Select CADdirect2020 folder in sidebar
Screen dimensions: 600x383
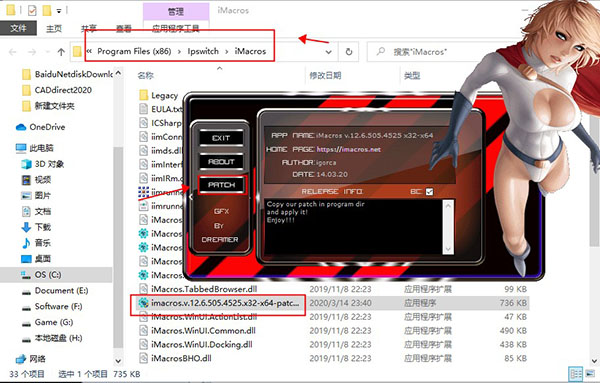tap(57, 90)
